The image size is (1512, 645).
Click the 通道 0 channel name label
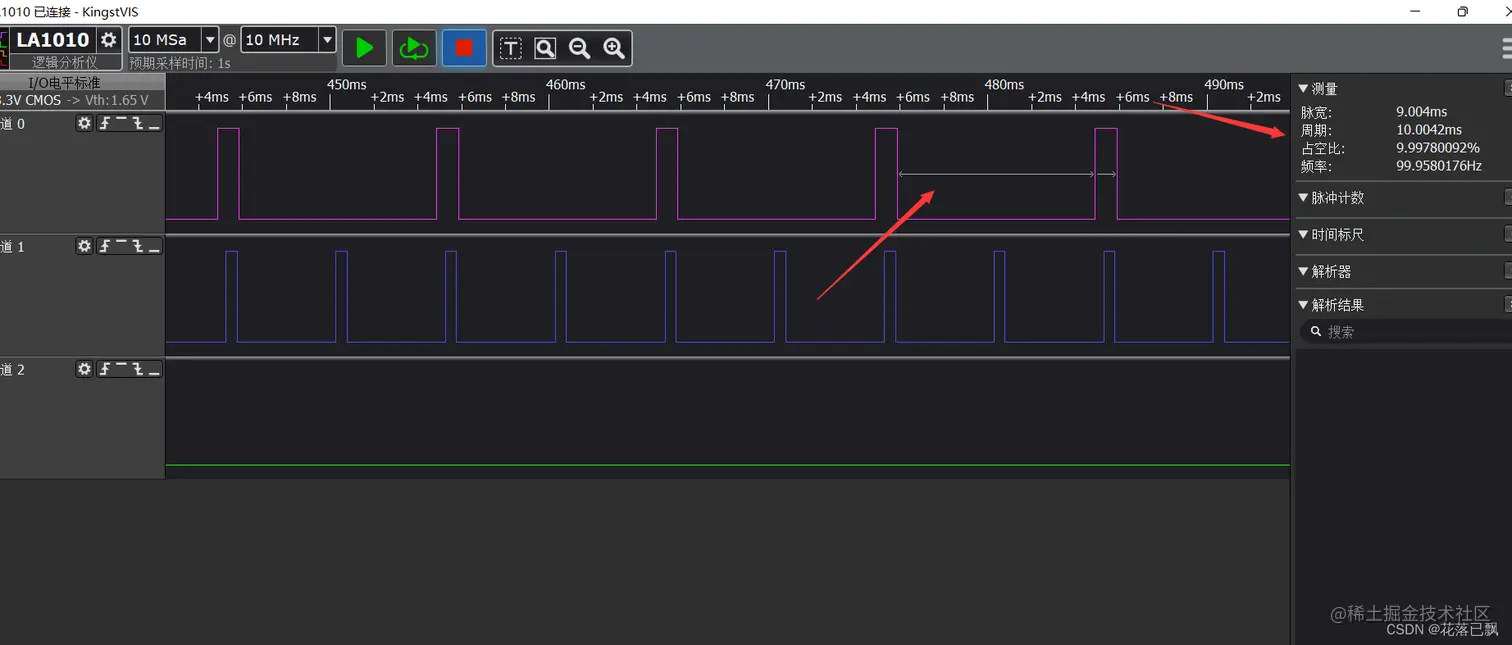pyautogui.click(x=12, y=124)
